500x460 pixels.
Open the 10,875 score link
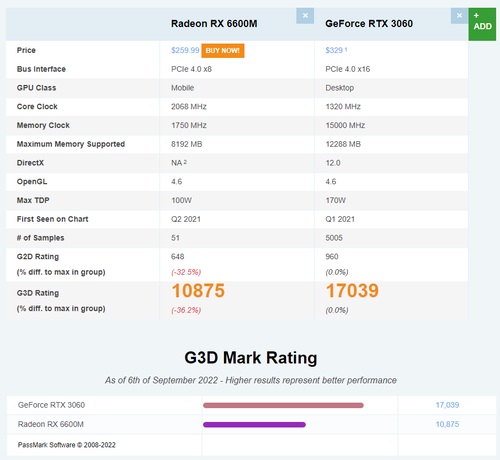(x=447, y=424)
